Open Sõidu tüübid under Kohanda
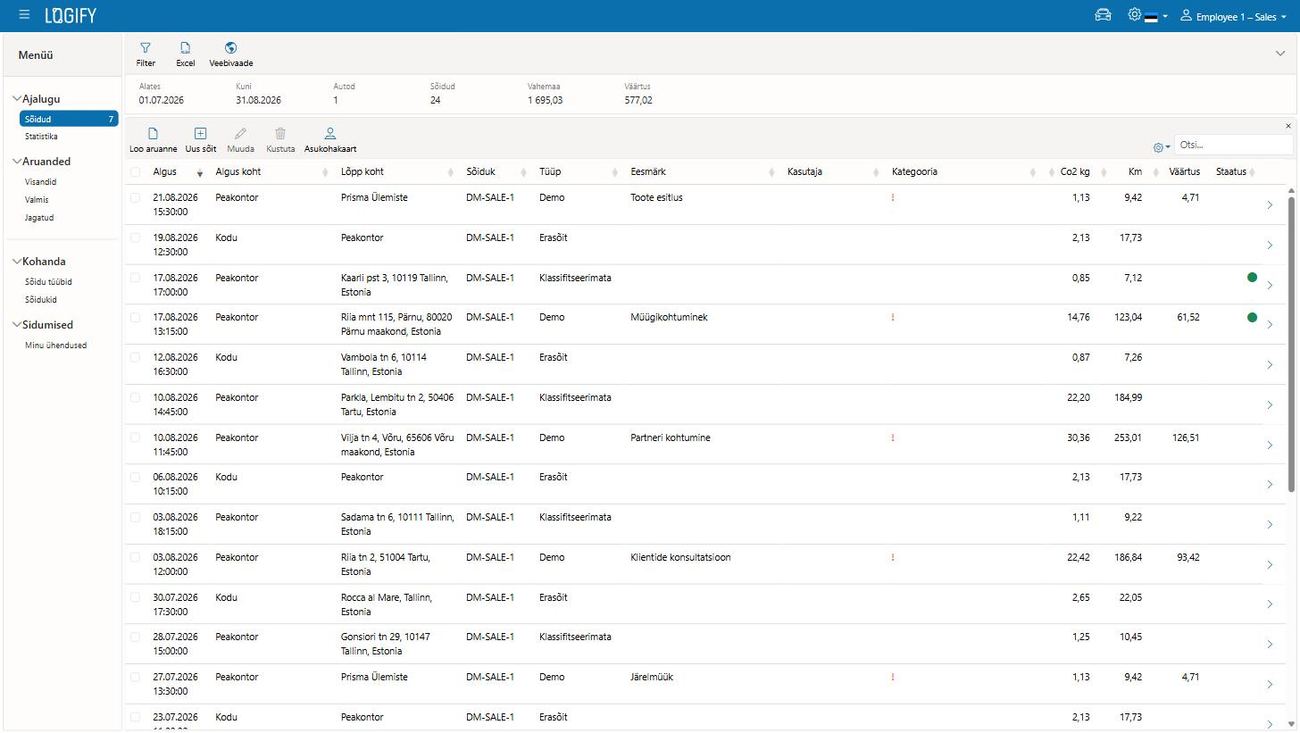 click(x=48, y=282)
